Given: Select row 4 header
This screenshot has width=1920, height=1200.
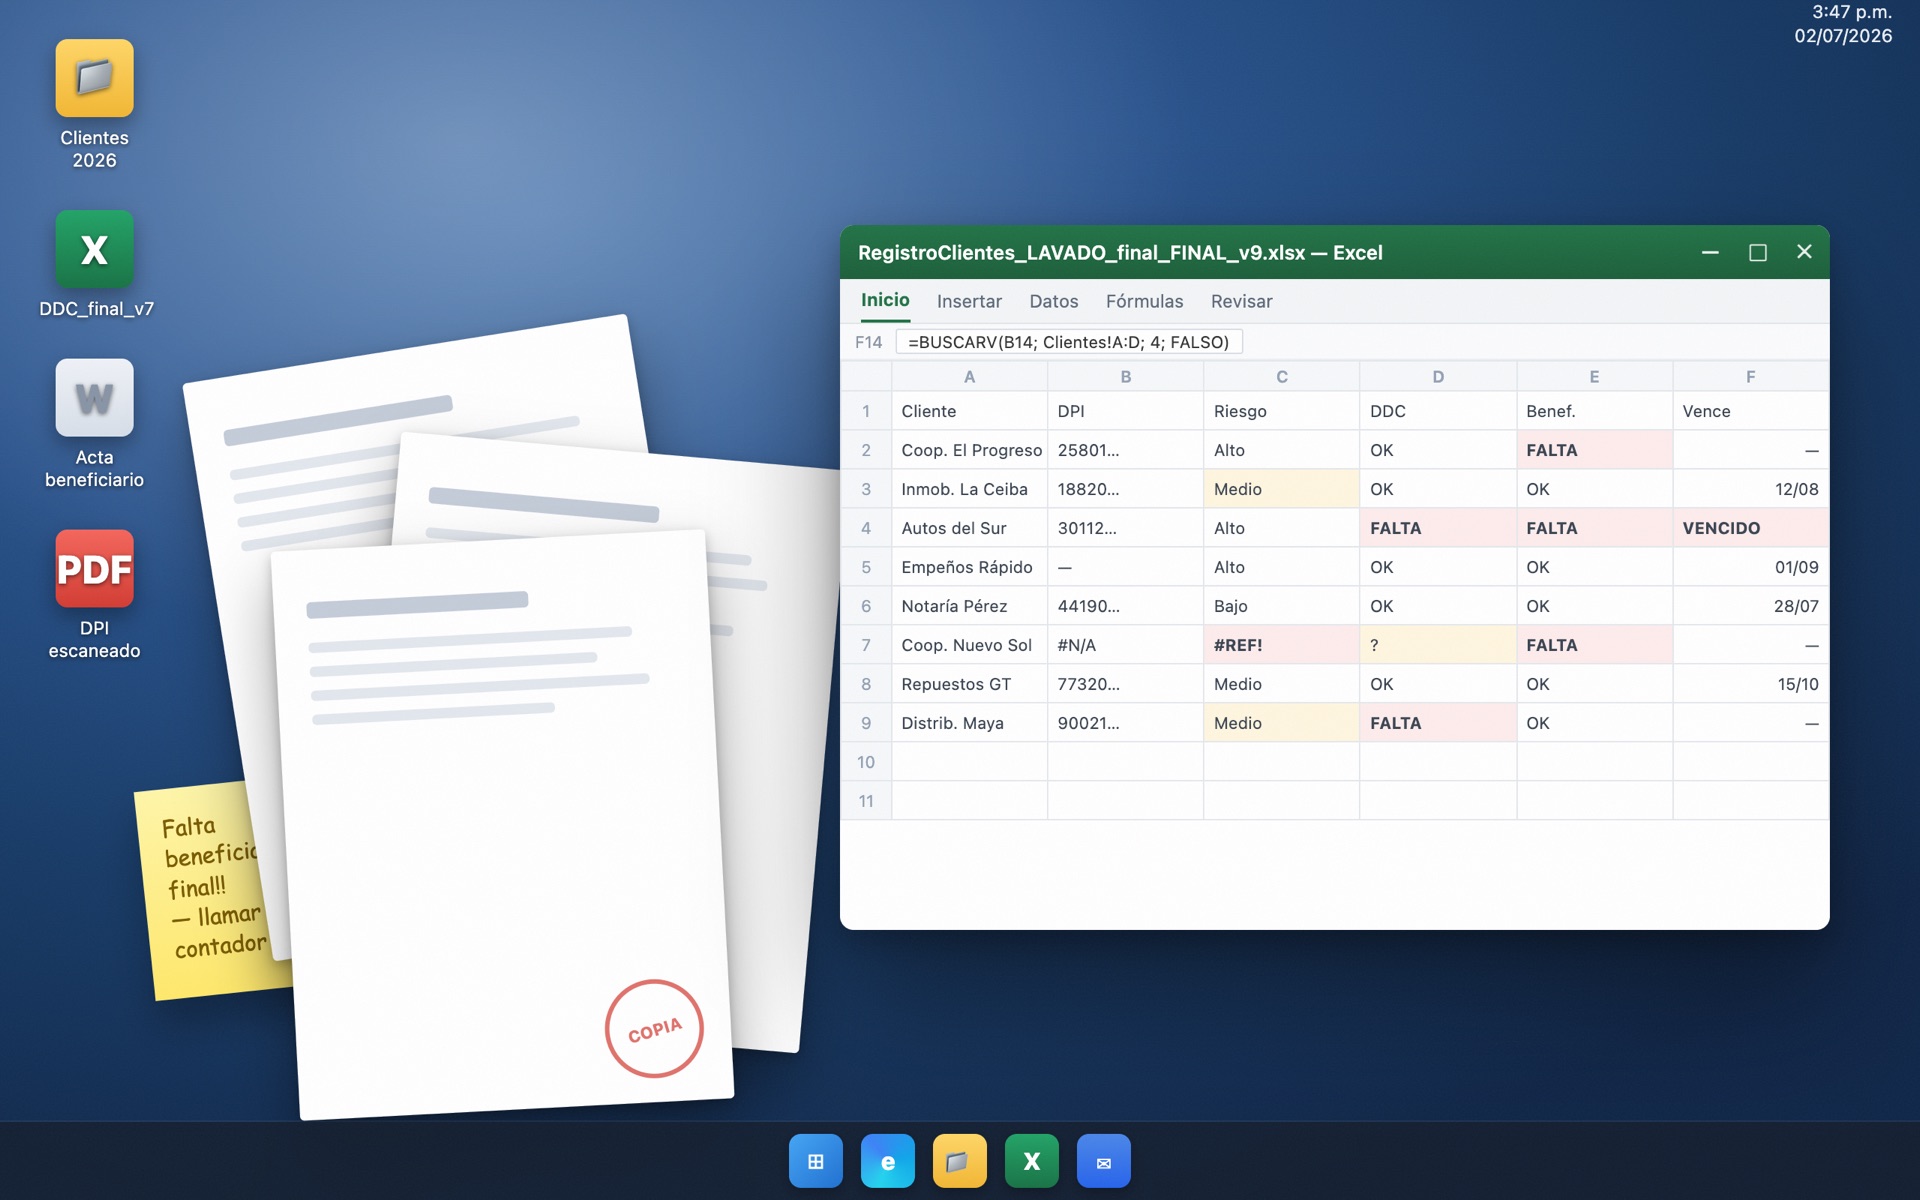Looking at the screenshot, I should point(866,528).
